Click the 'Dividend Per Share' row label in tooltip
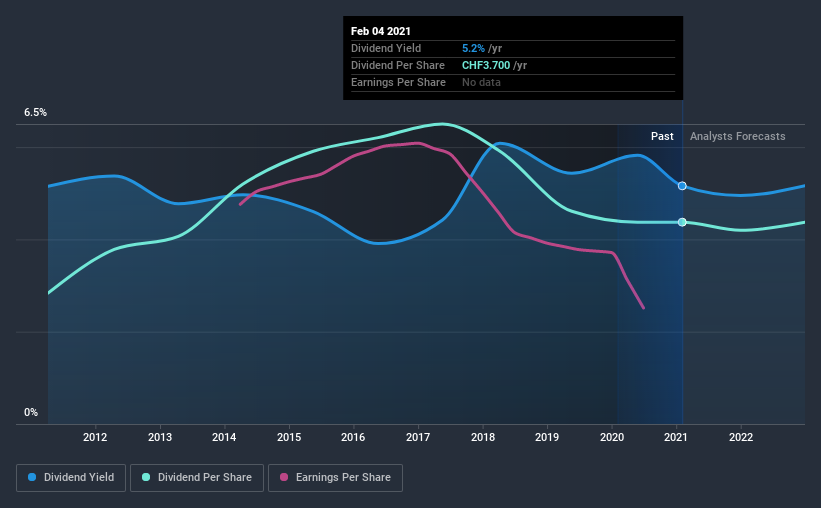Viewport: 821px width, 508px height. tap(398, 65)
